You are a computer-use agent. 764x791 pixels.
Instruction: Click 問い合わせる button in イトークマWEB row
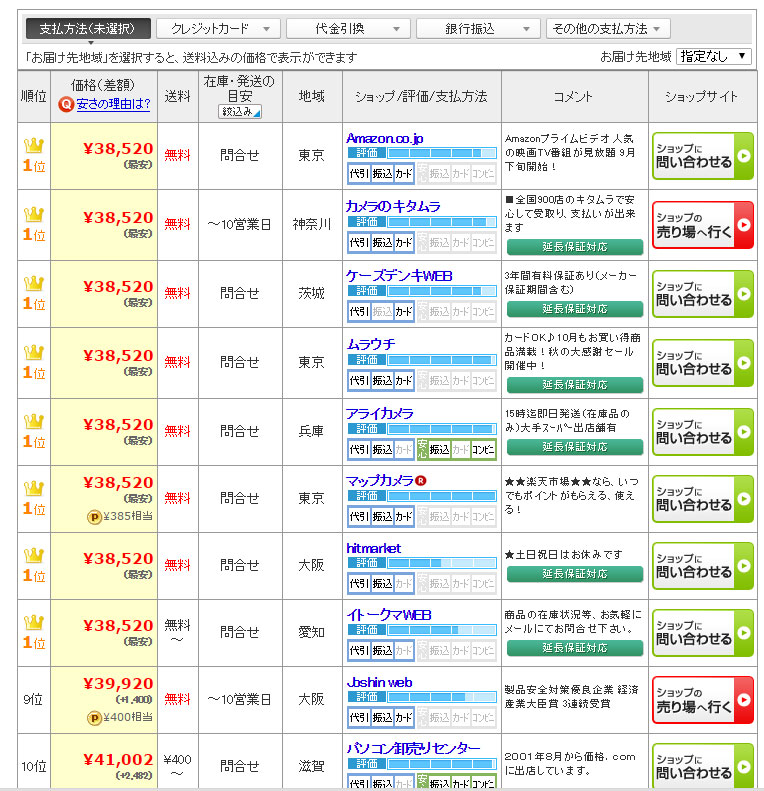(703, 633)
